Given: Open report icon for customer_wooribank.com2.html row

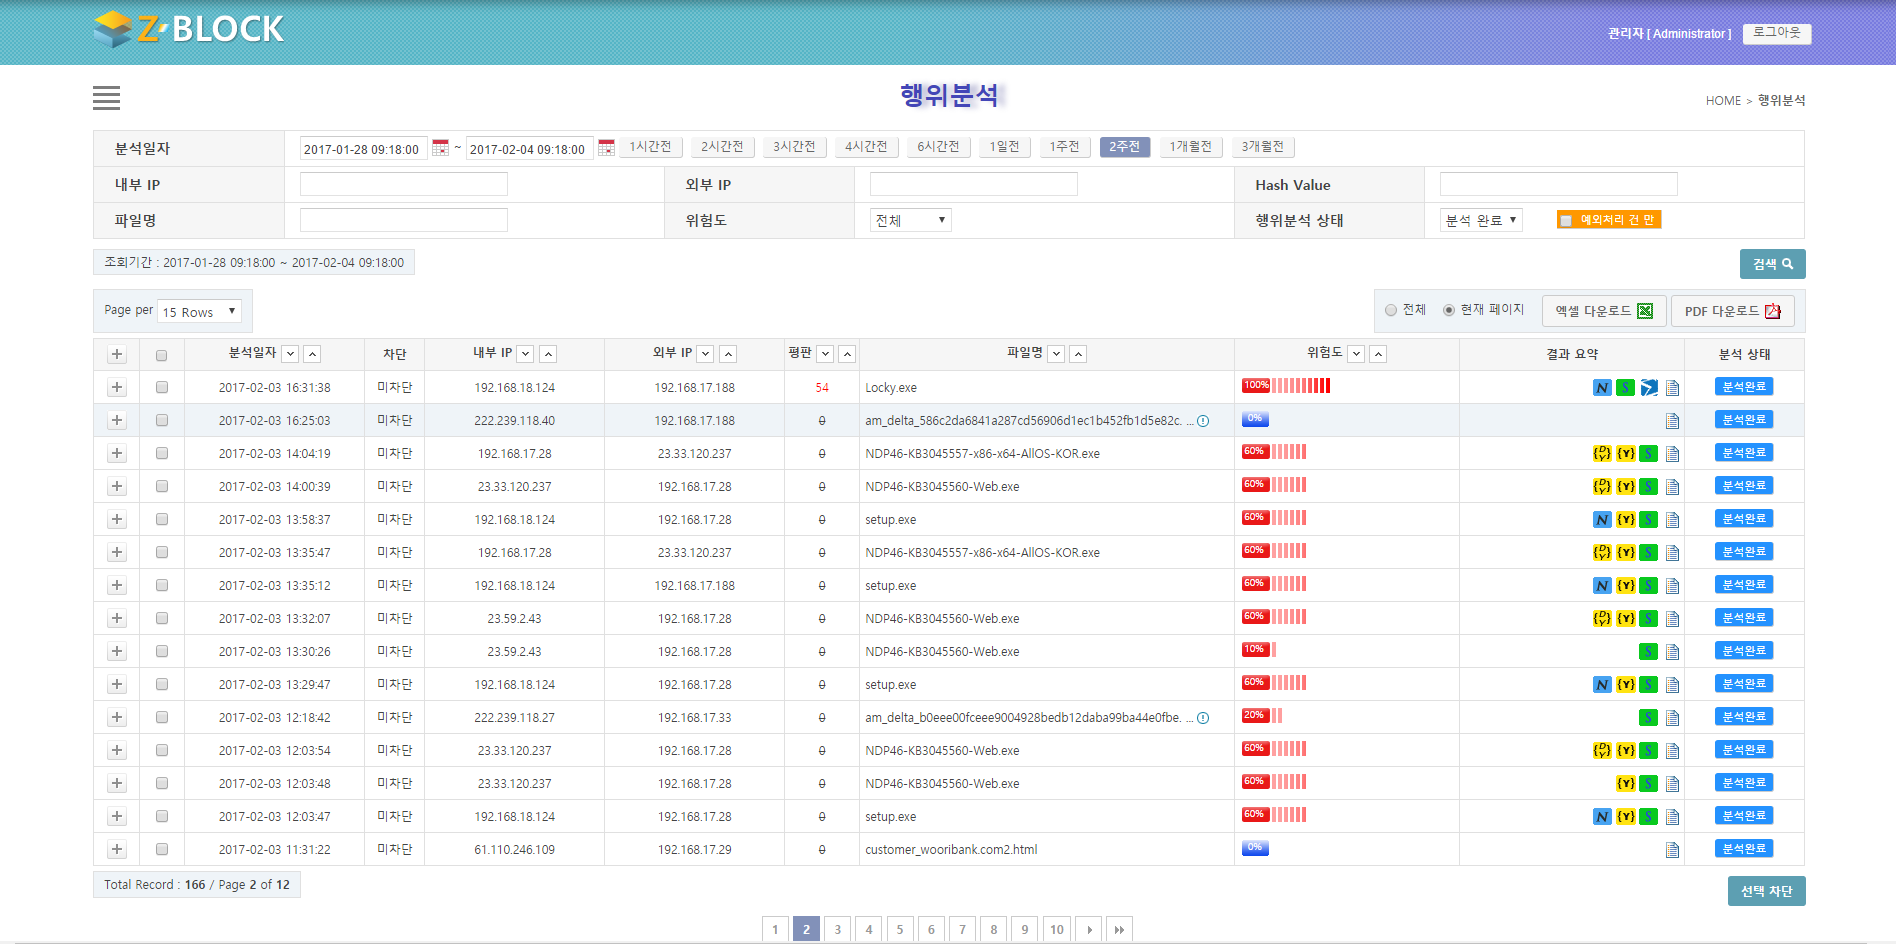Looking at the screenshot, I should [1672, 850].
